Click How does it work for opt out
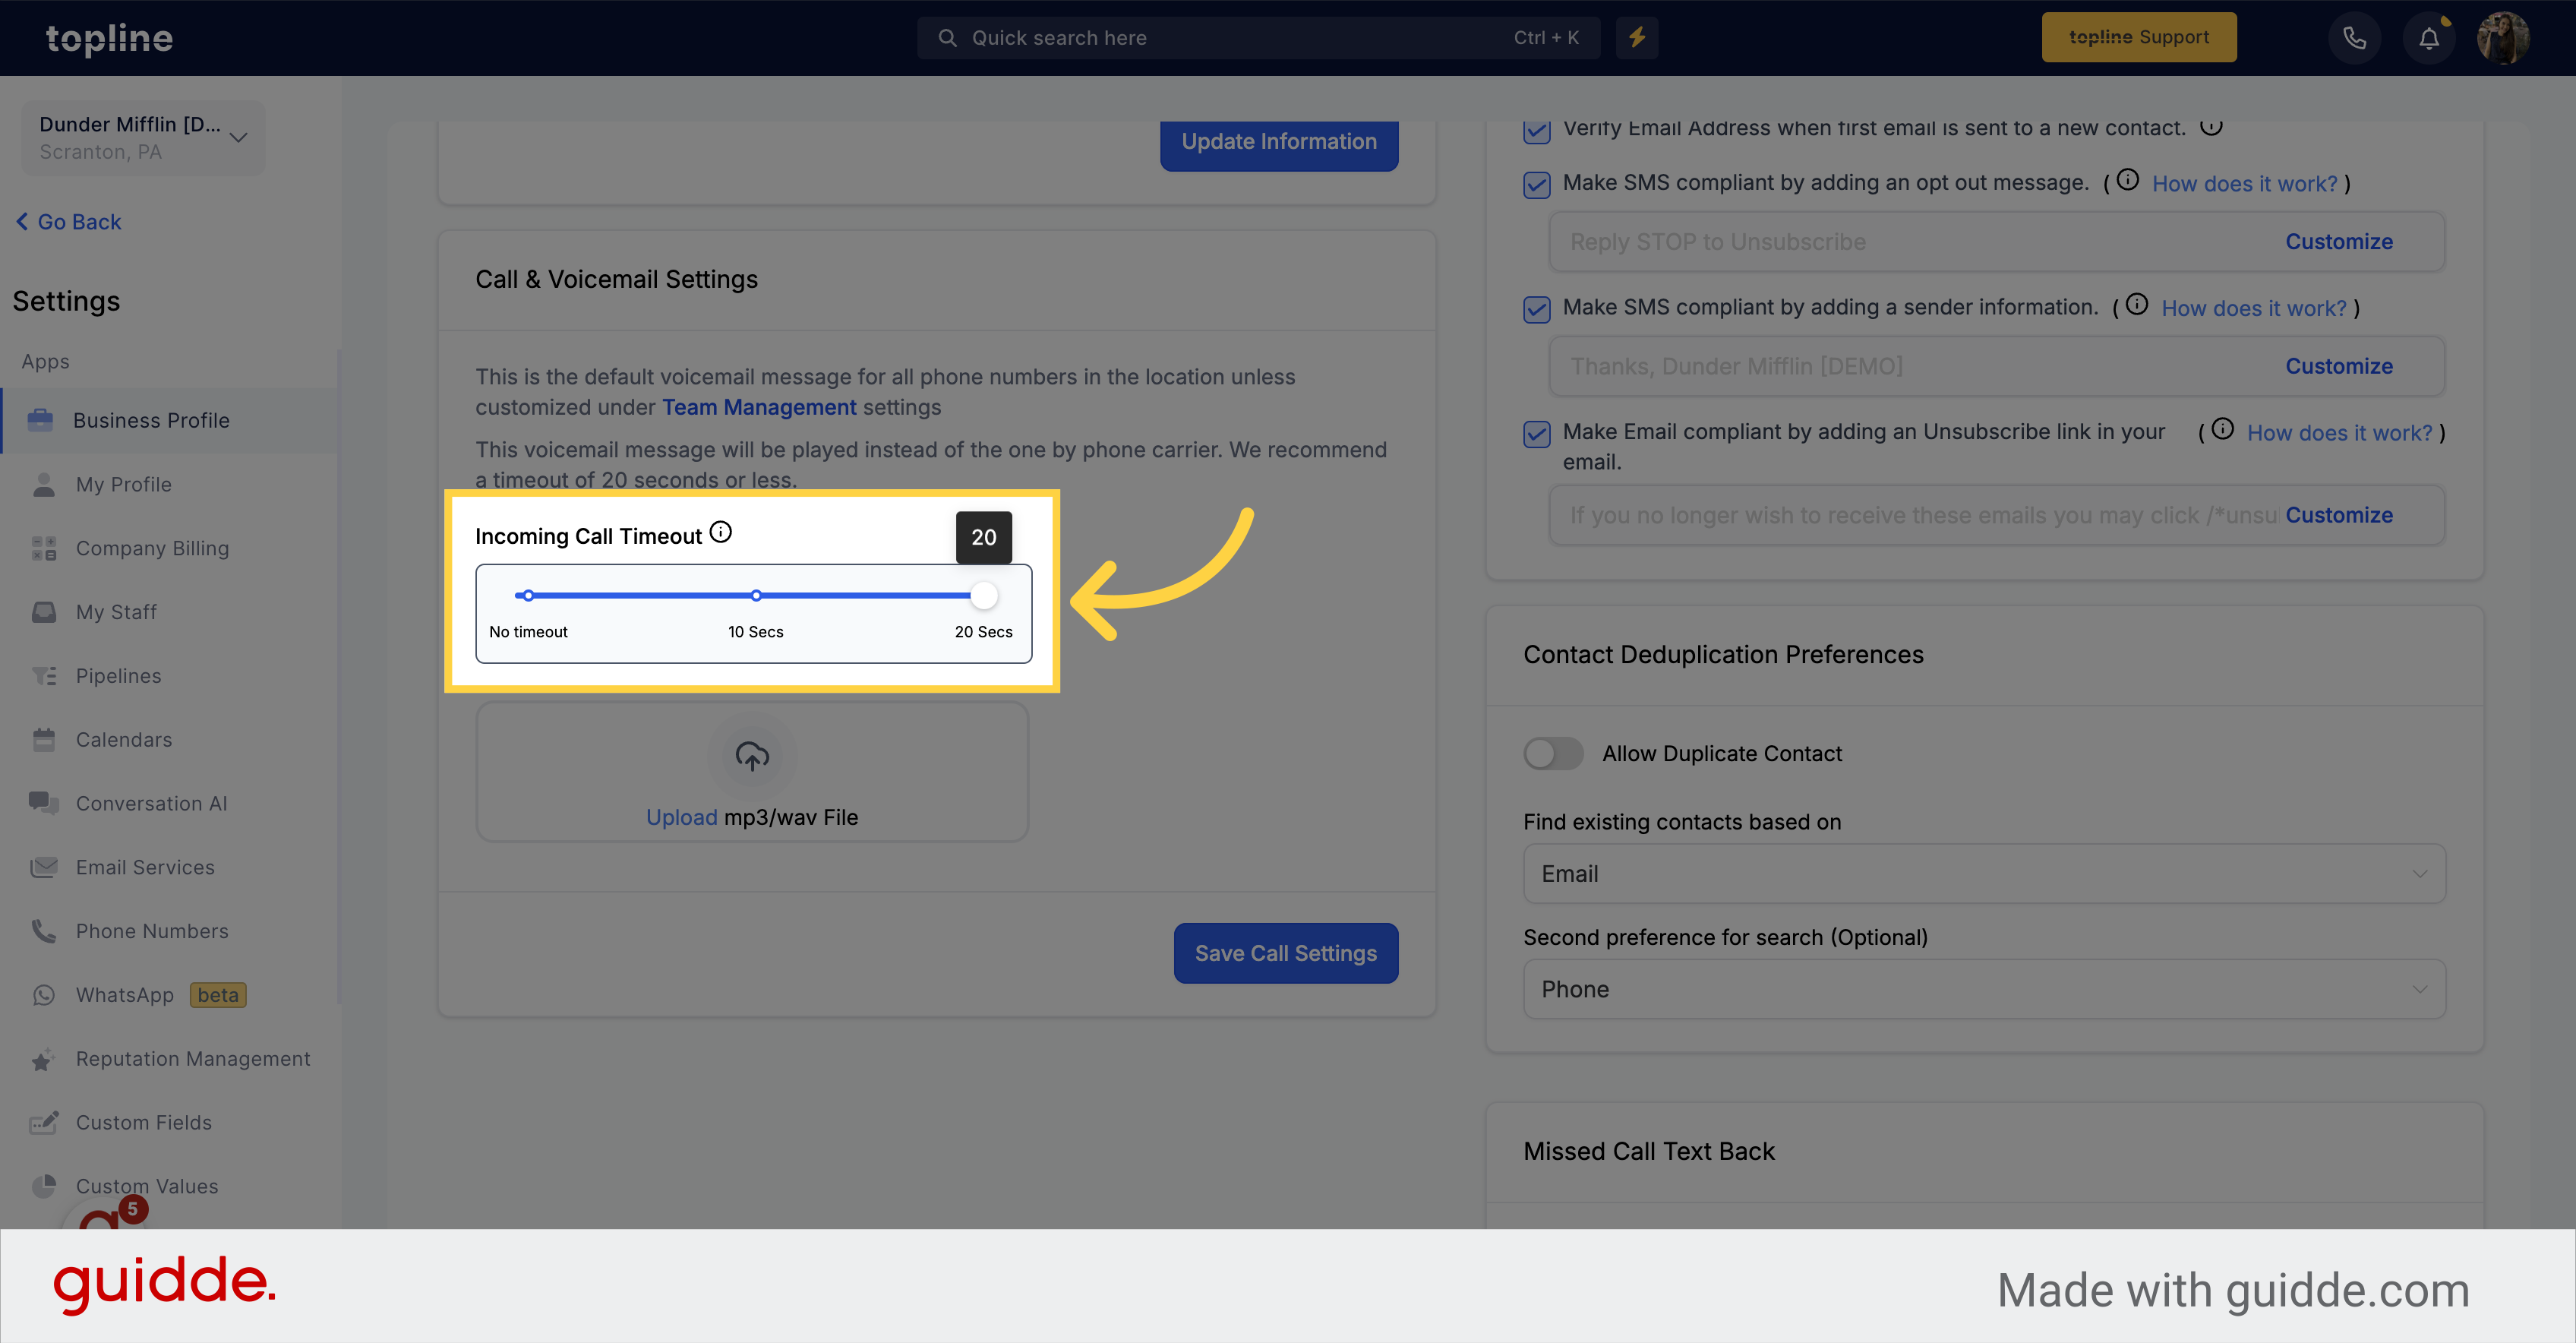2576x1343 pixels. click(x=2244, y=184)
